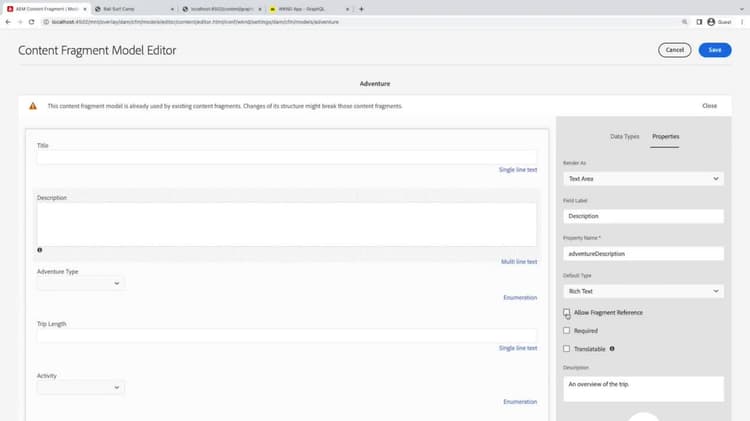Viewport: 750px width, 421px height.
Task: Click 'Single line text' label under Trip Length
Action: [518, 348]
